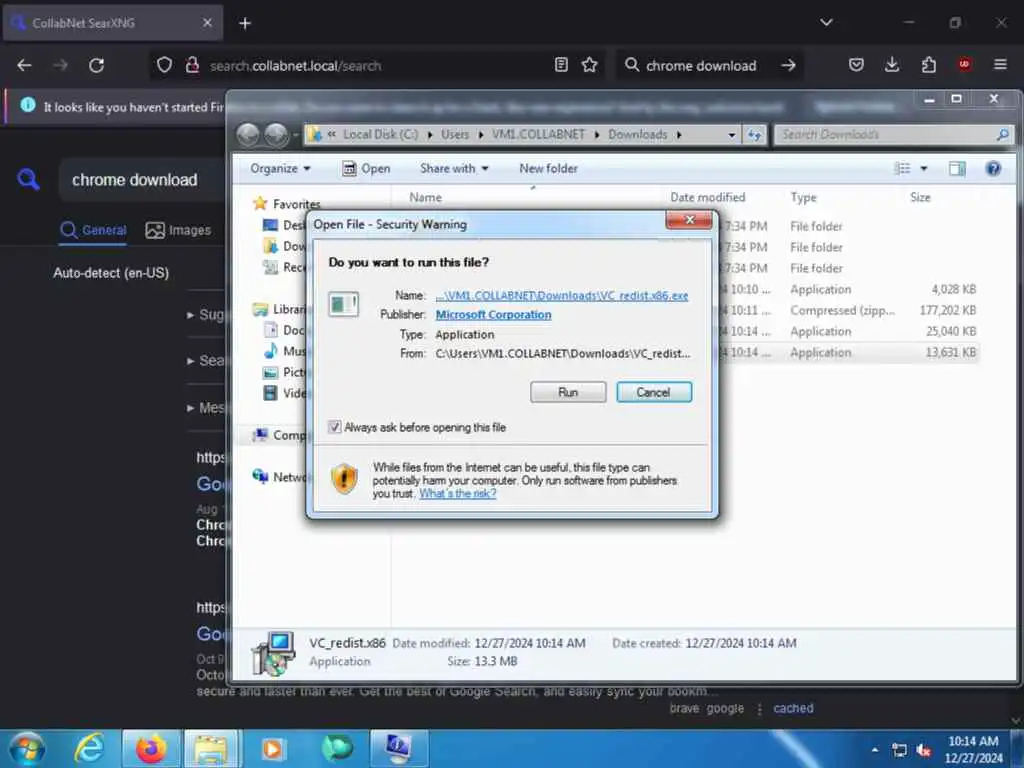Click Local Disk (C:) in the breadcrumb
Image resolution: width=1024 pixels, height=768 pixels.
(x=380, y=134)
